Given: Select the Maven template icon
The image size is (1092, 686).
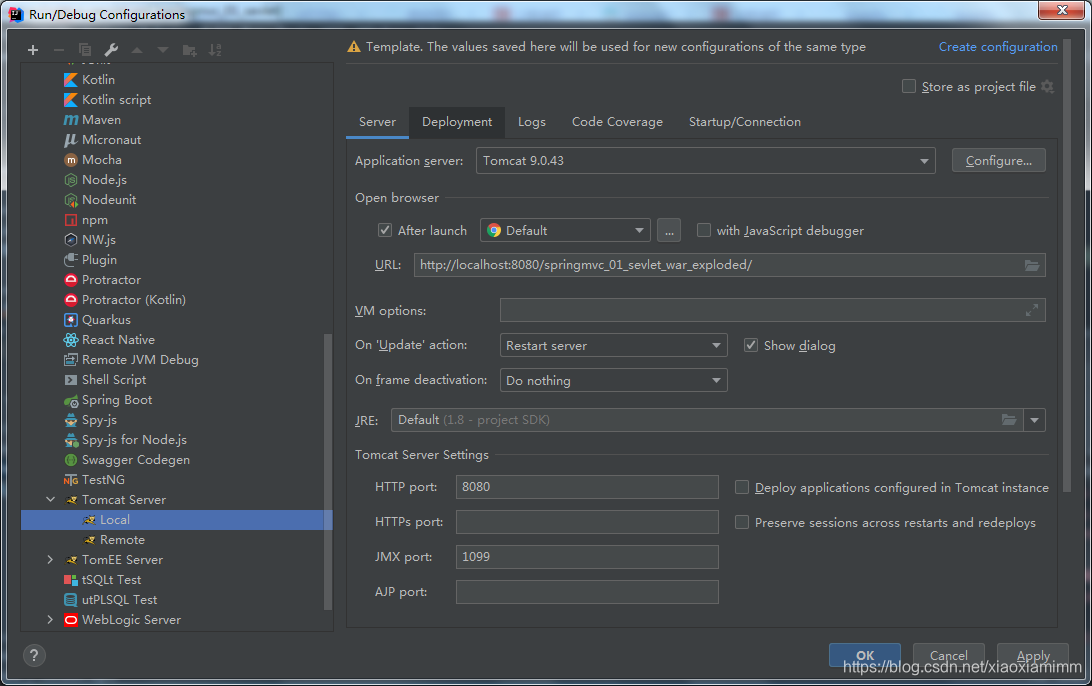Looking at the screenshot, I should click(70, 120).
